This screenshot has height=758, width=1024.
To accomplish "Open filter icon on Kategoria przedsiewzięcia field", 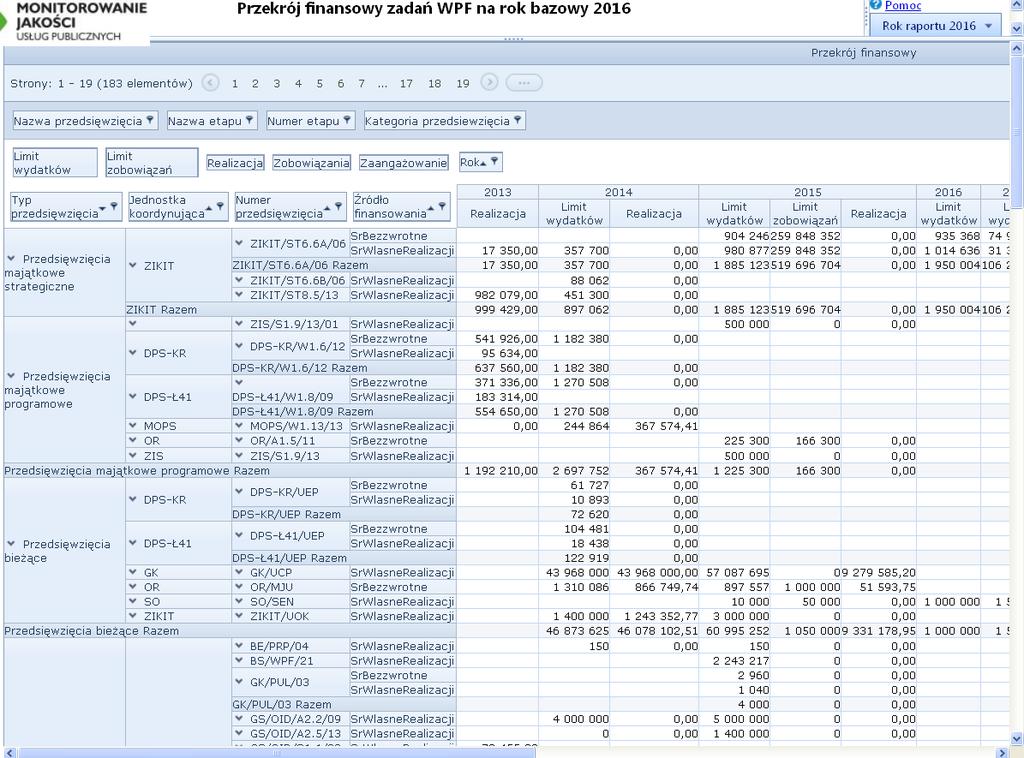I will click(517, 120).
